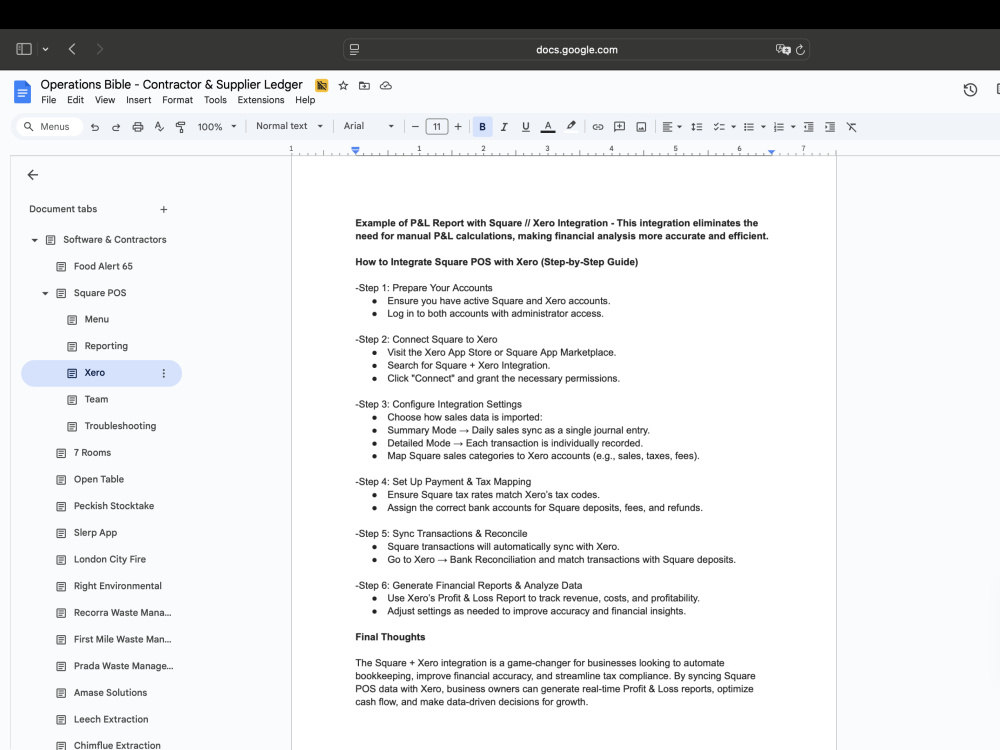The image size is (1000, 750).
Task: Increase font size with plus button
Action: tap(458, 127)
